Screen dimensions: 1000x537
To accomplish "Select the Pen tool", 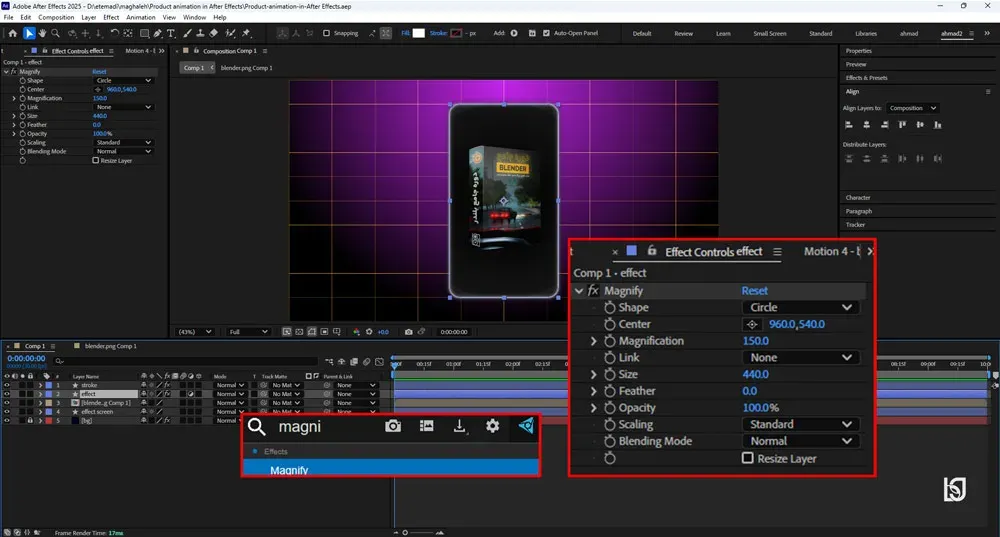I will [158, 33].
